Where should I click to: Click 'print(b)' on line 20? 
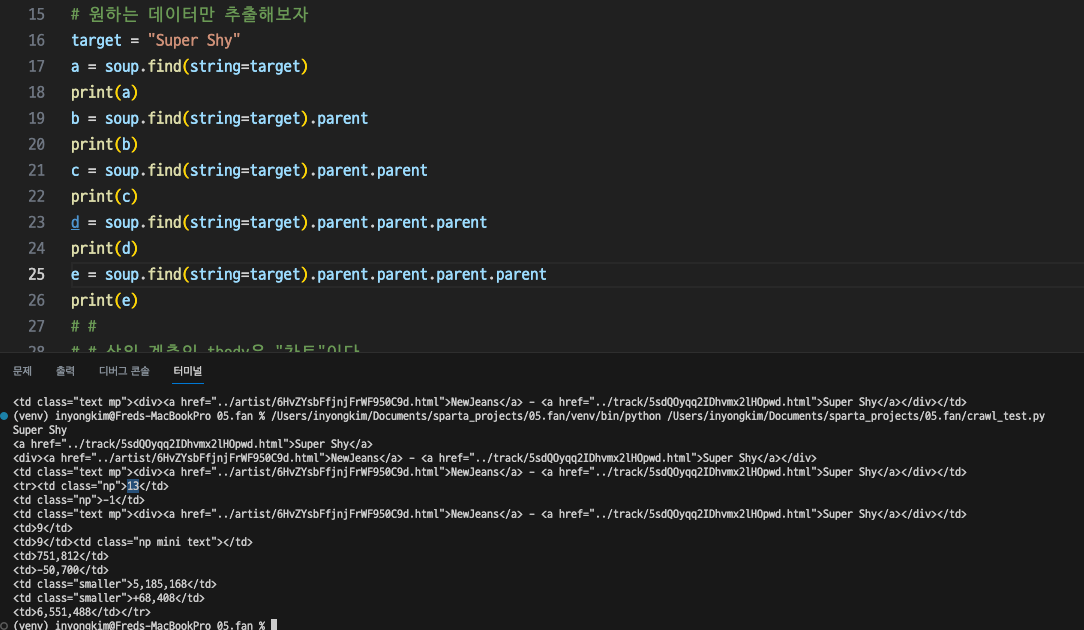(x=104, y=145)
